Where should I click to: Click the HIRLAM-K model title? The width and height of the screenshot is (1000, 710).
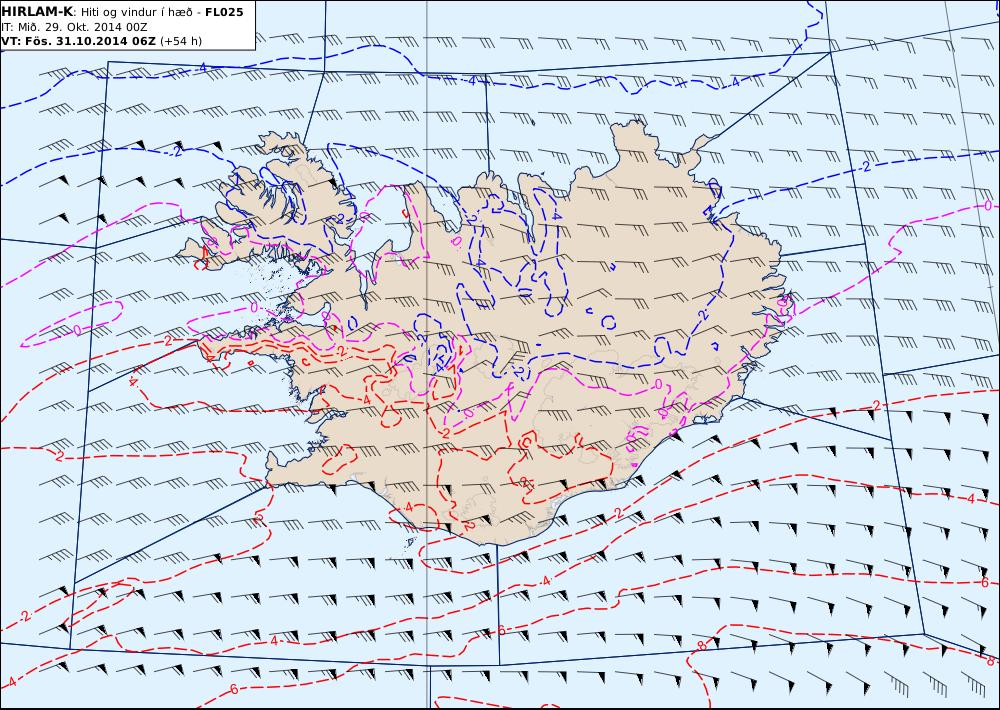point(38,12)
